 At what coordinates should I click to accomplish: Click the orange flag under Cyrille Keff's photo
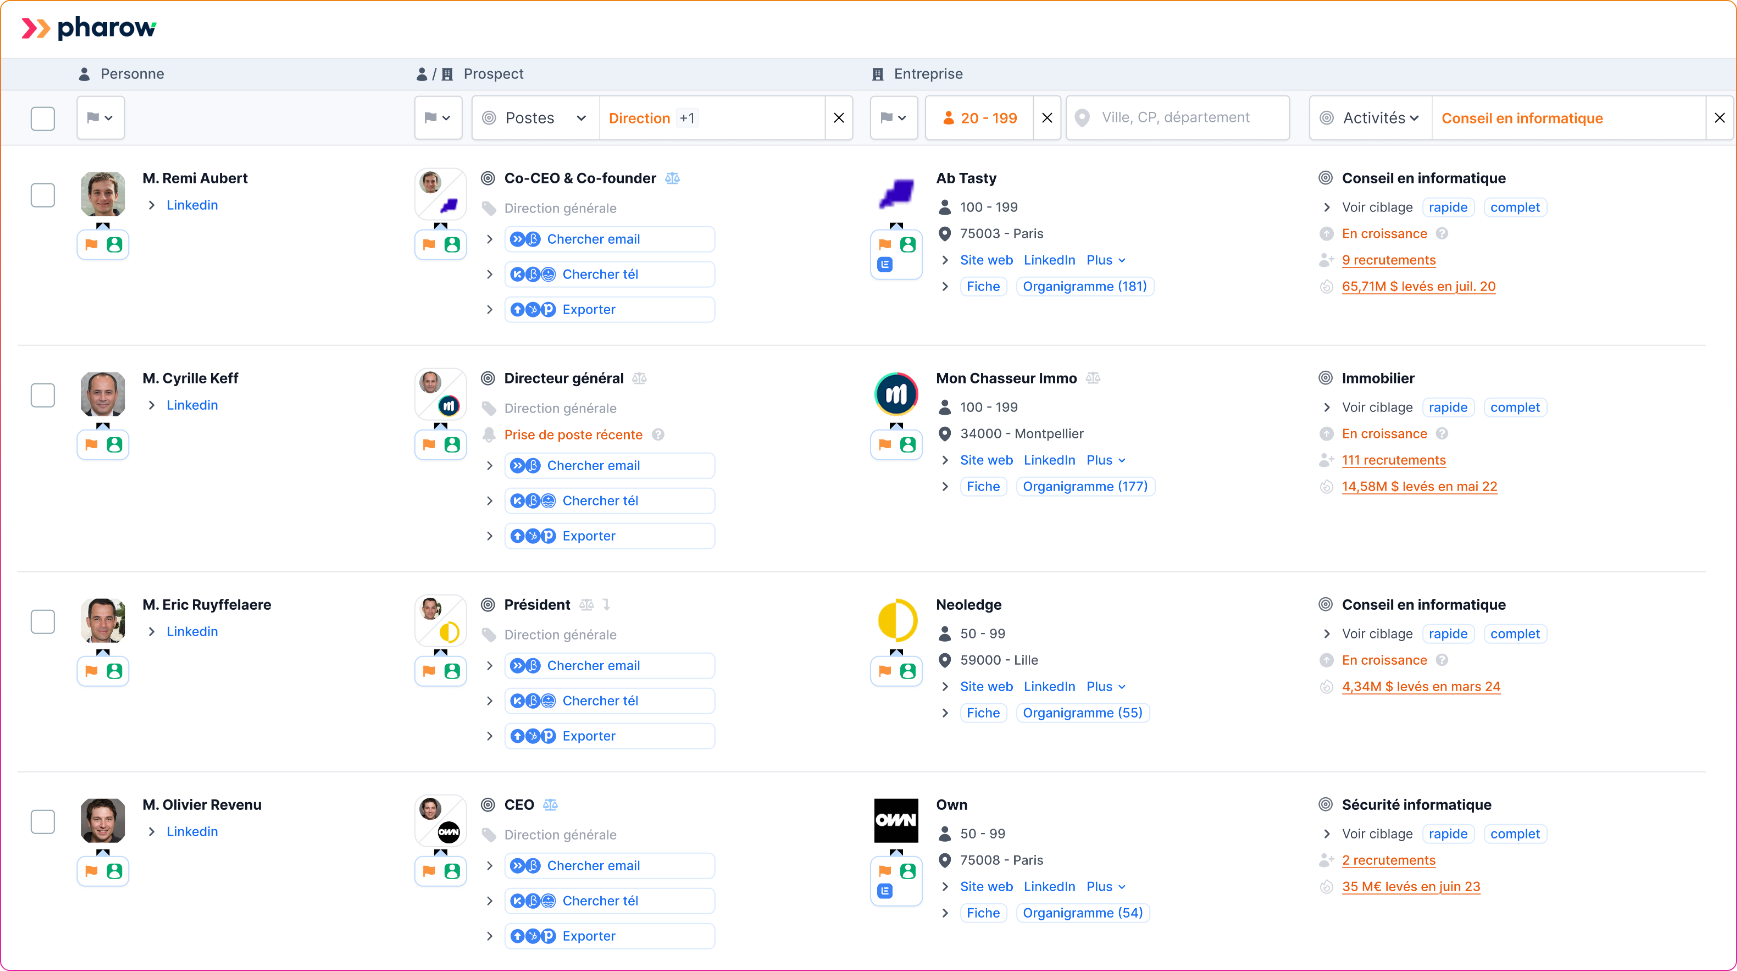coord(92,445)
